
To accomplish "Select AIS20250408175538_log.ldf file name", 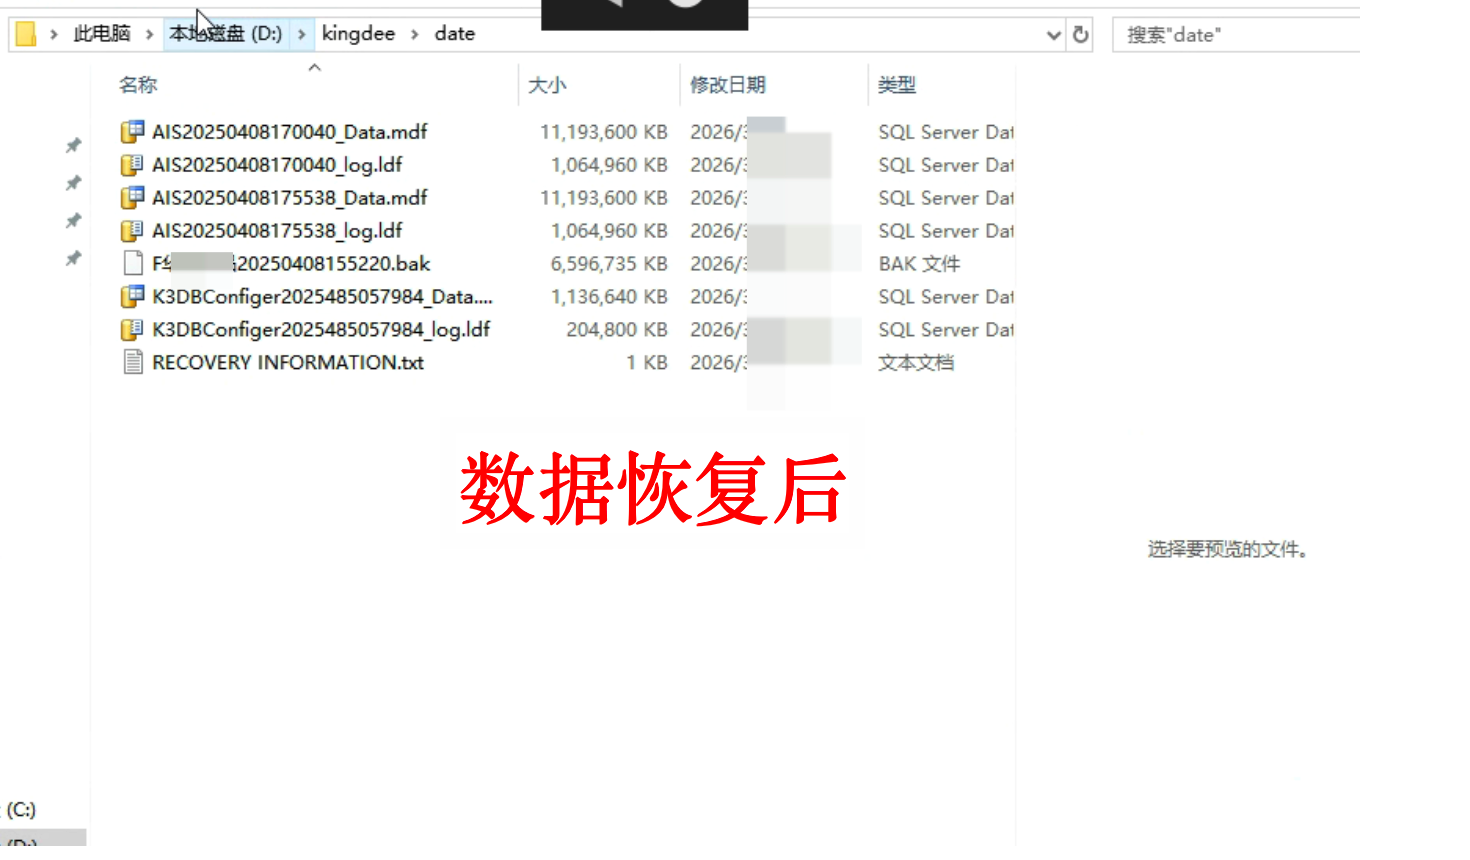I will coord(277,231).
